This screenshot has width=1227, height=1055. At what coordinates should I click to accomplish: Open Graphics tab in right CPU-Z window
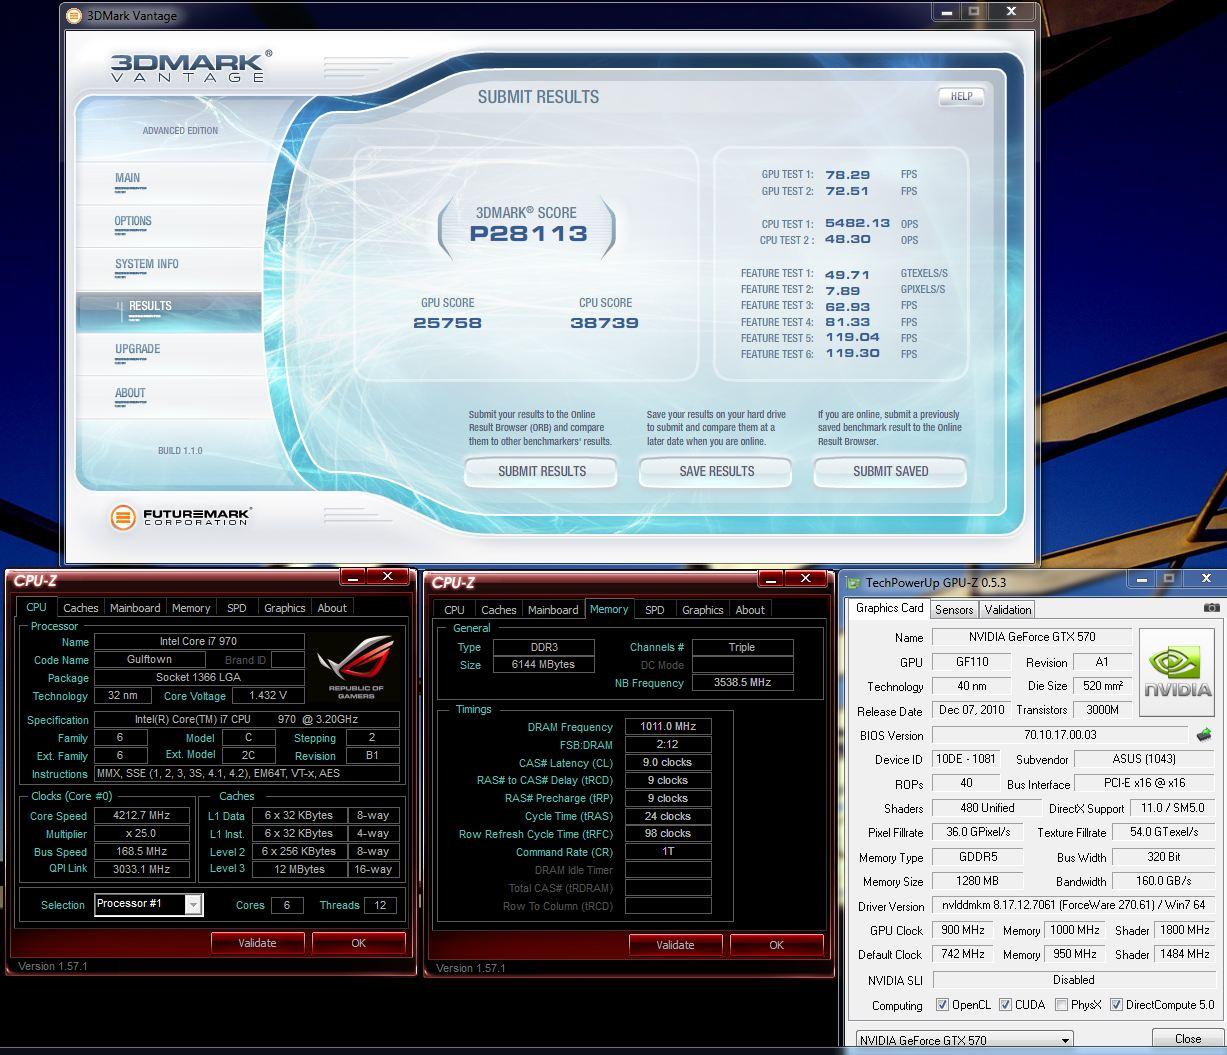click(x=702, y=610)
